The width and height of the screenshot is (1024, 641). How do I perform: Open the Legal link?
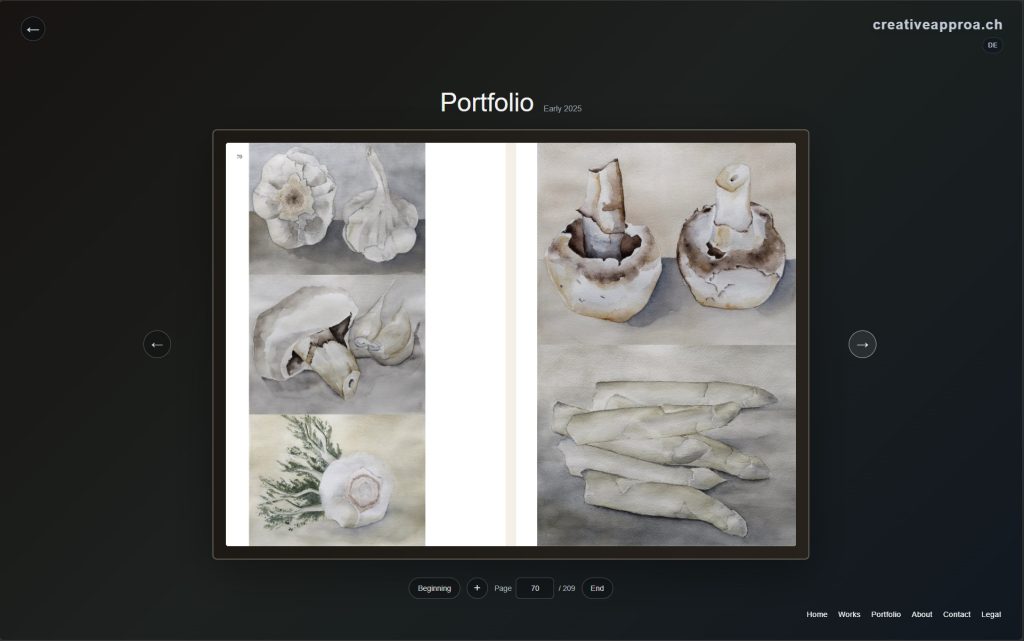[x=991, y=614]
